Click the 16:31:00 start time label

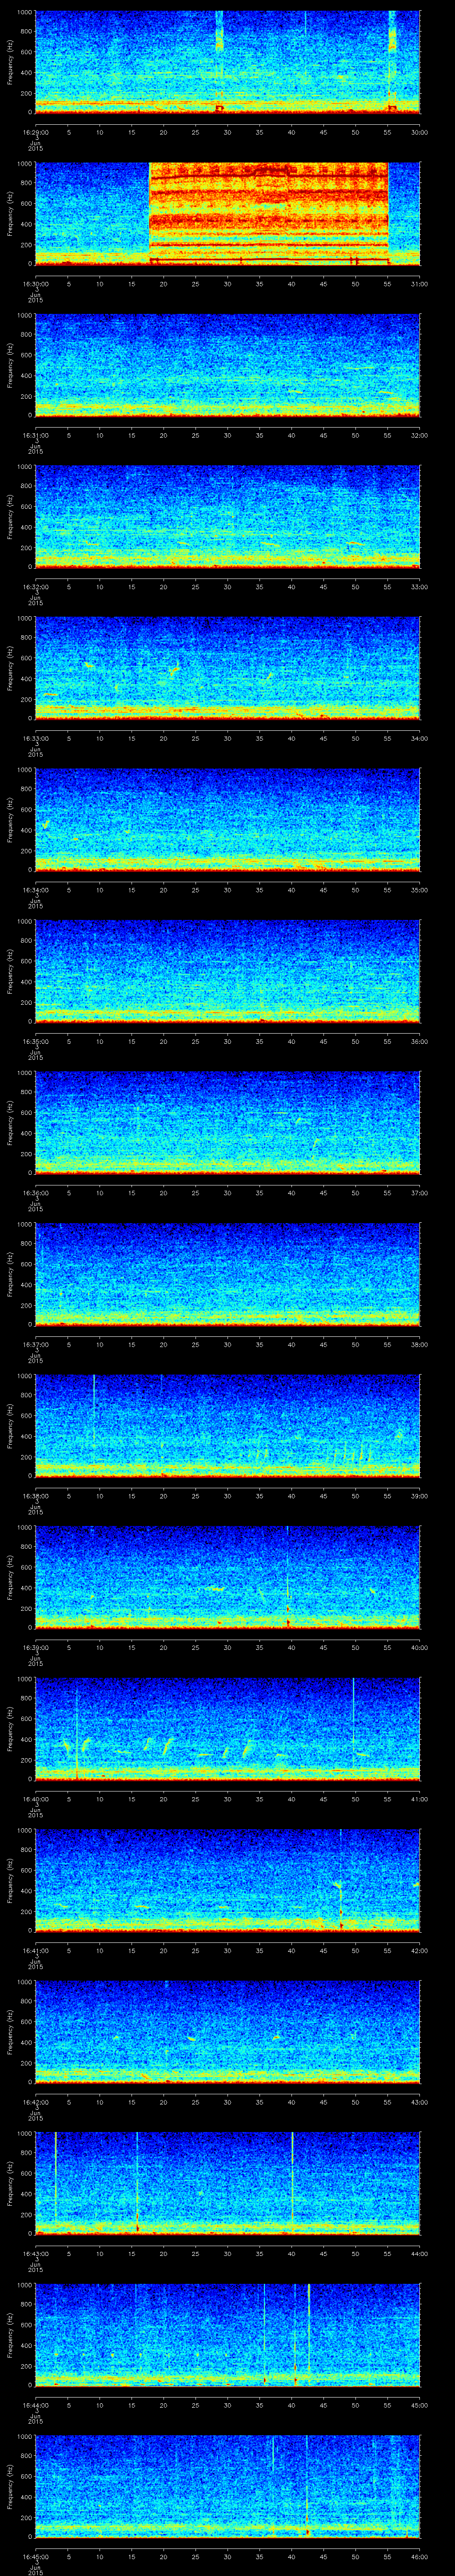pyautogui.click(x=35, y=435)
